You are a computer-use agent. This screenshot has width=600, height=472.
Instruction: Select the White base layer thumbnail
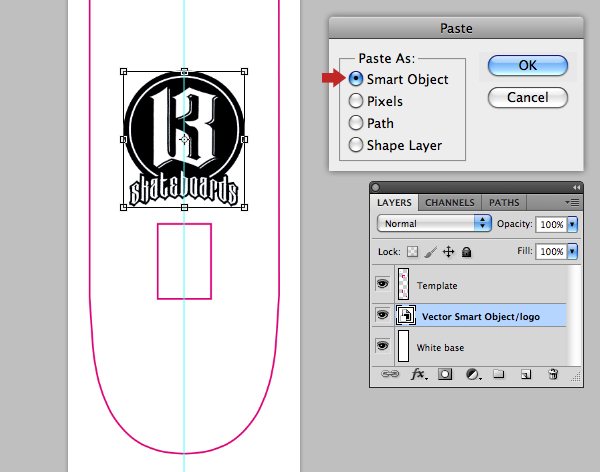tap(403, 346)
